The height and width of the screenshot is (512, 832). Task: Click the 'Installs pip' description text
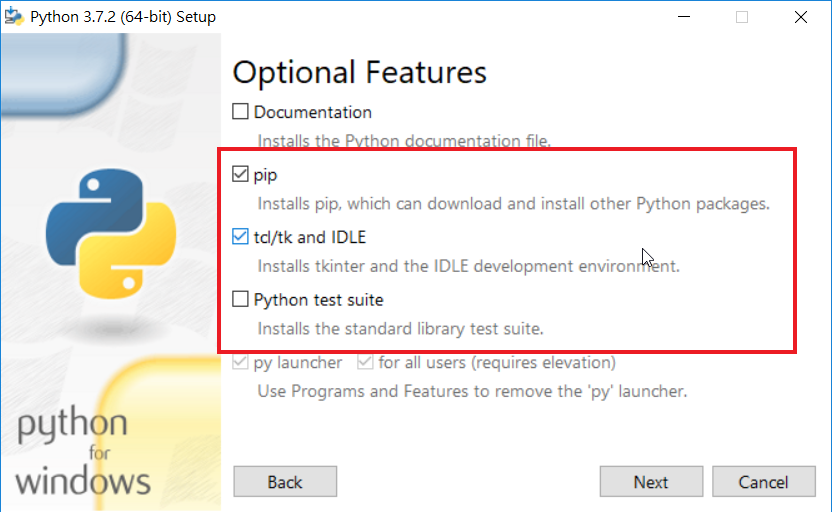click(x=513, y=204)
